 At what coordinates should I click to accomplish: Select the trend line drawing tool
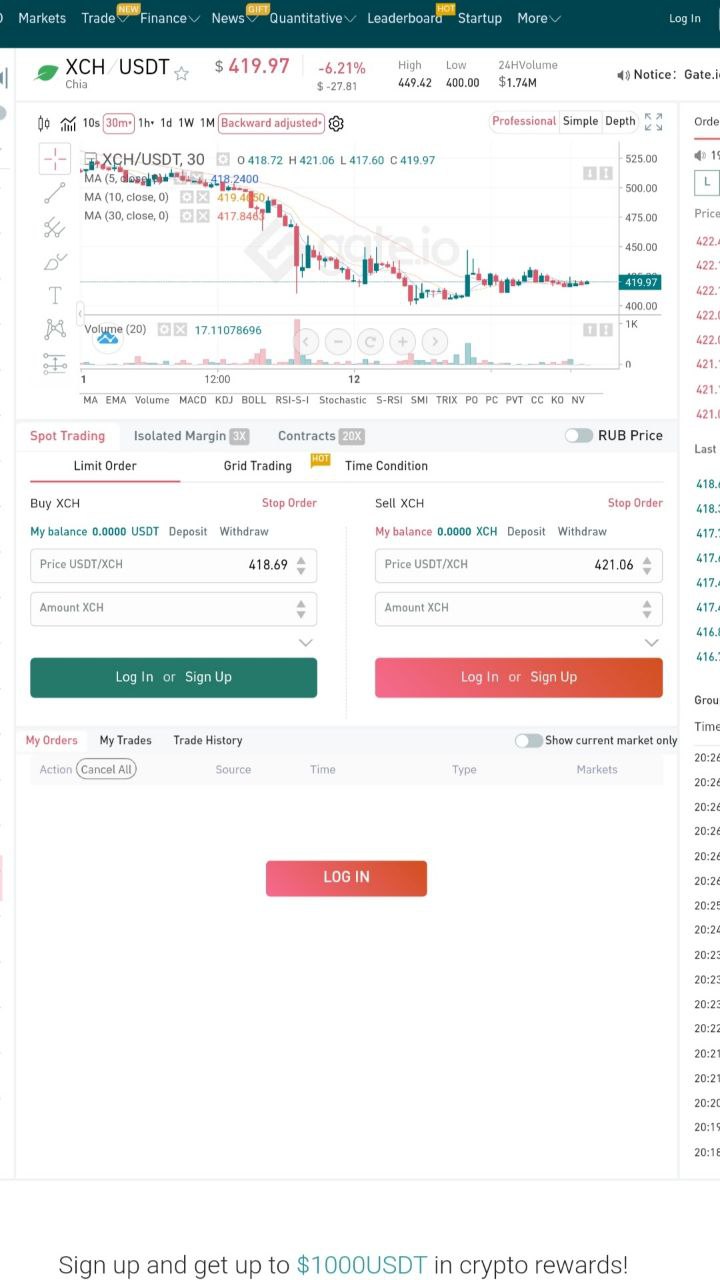[x=55, y=193]
